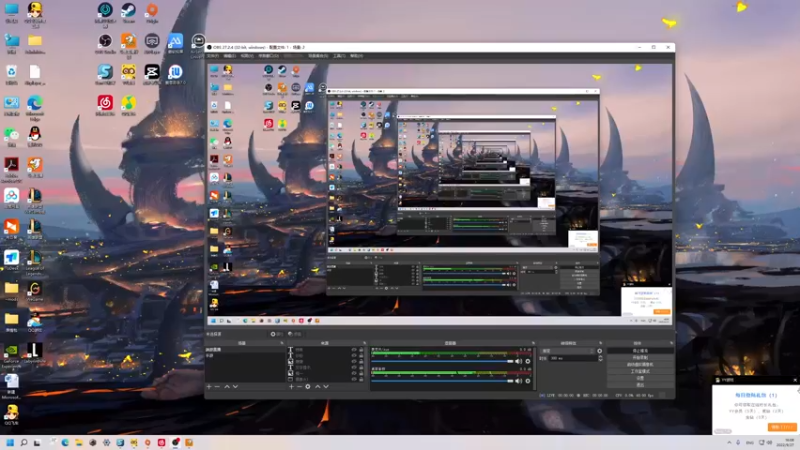Open the Scene Collection (场景集合) menu

318,56
